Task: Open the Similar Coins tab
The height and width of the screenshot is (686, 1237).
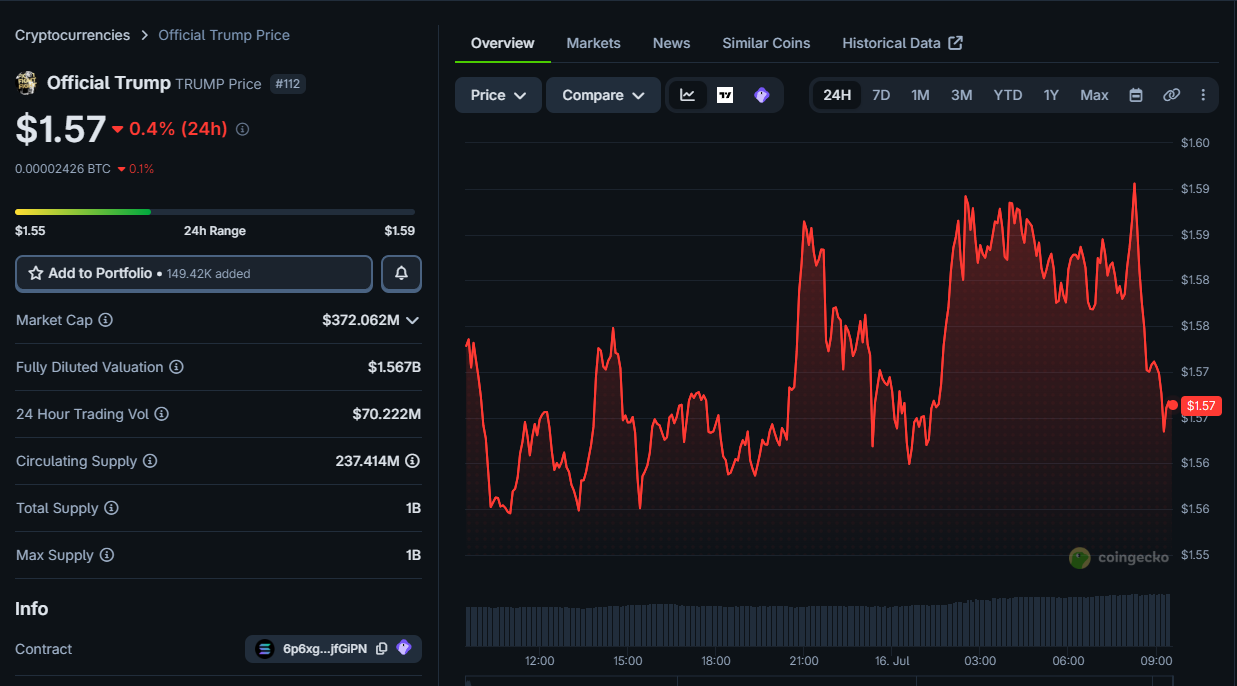Action: [x=766, y=43]
